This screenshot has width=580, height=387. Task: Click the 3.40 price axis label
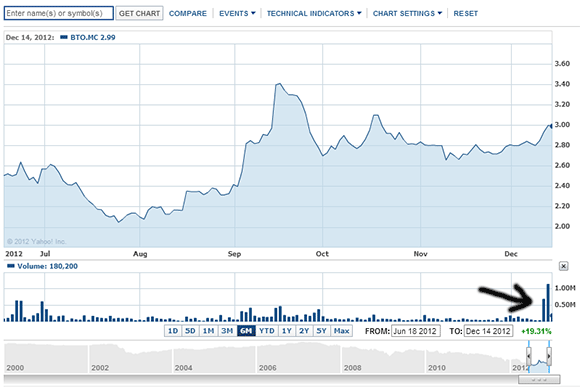point(562,84)
